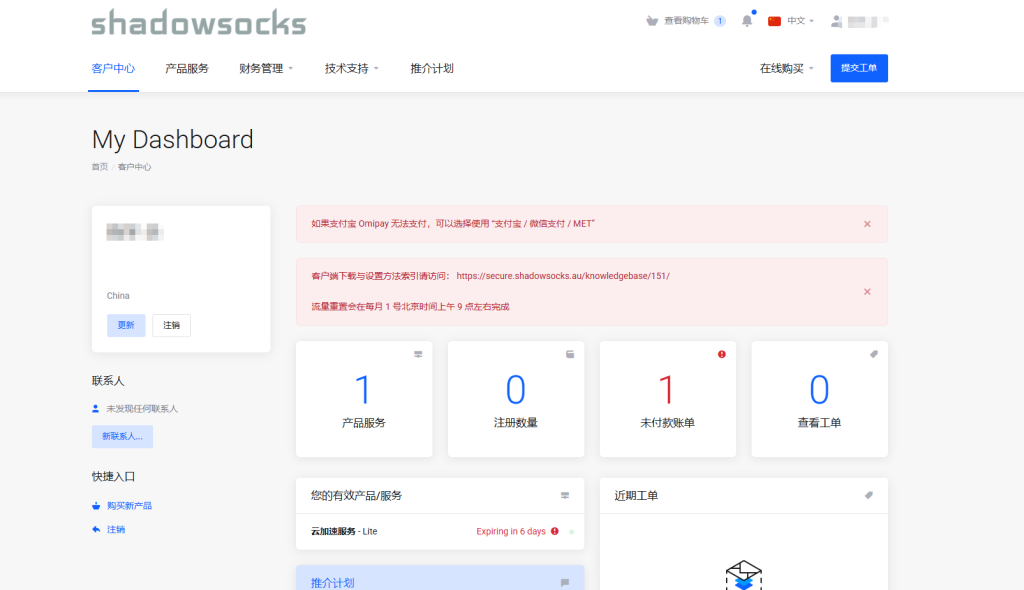Image resolution: width=1024 pixels, height=590 pixels.
Task: Click the user account avatar icon
Action: pyautogui.click(x=837, y=21)
